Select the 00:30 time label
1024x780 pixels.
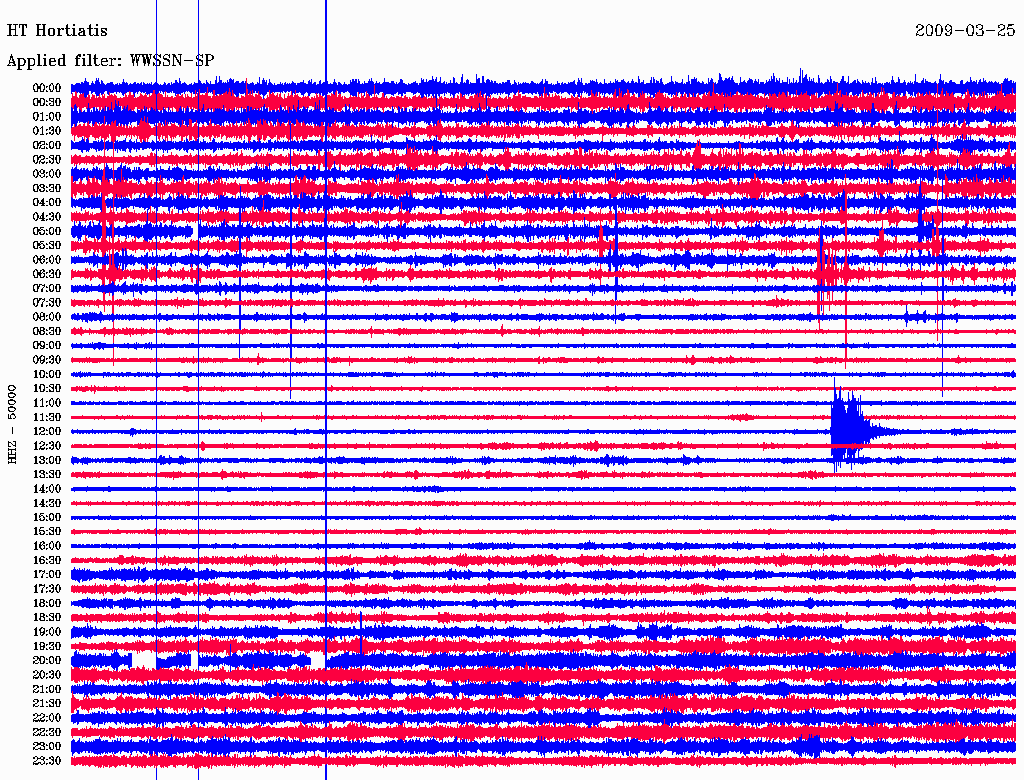pos(47,103)
